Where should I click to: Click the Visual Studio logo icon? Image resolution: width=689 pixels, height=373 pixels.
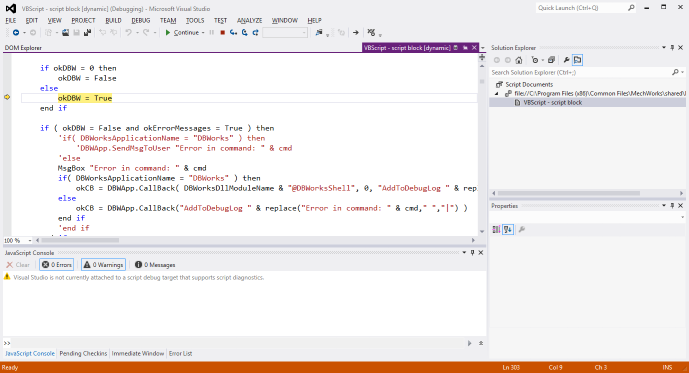[x=11, y=8]
